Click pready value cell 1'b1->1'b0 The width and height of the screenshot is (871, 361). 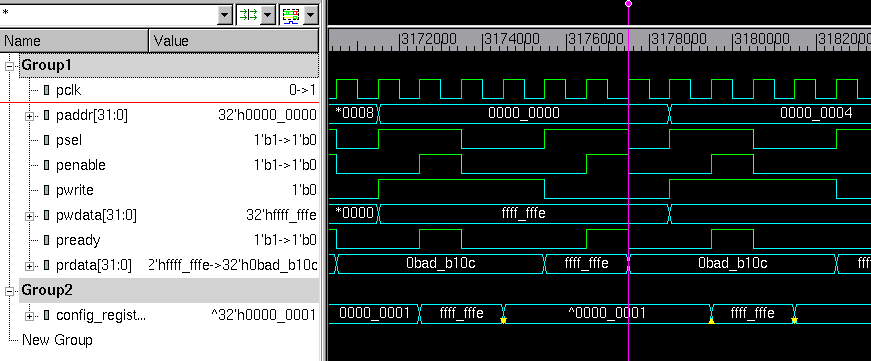(285, 240)
